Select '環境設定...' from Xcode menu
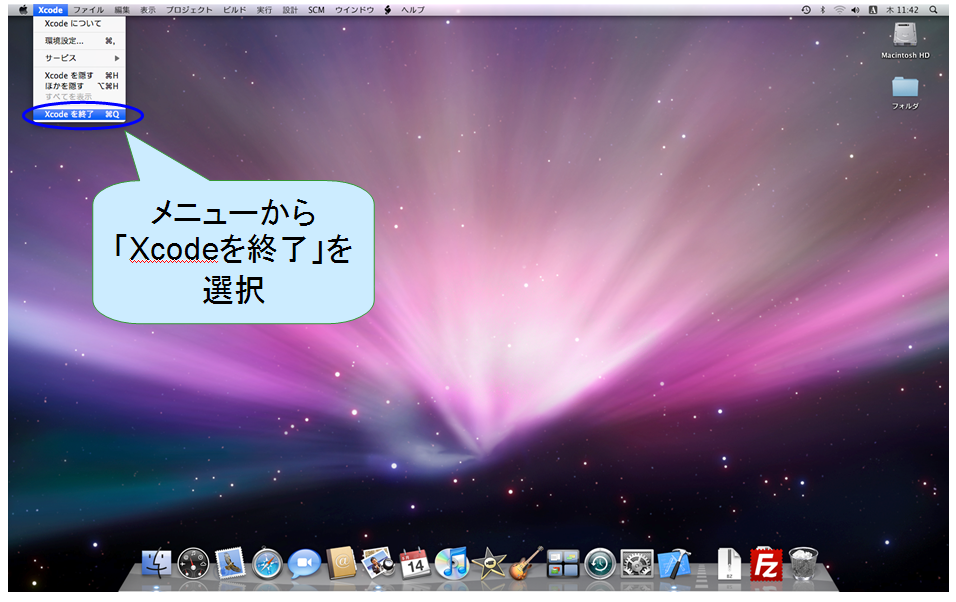 click(x=79, y=41)
